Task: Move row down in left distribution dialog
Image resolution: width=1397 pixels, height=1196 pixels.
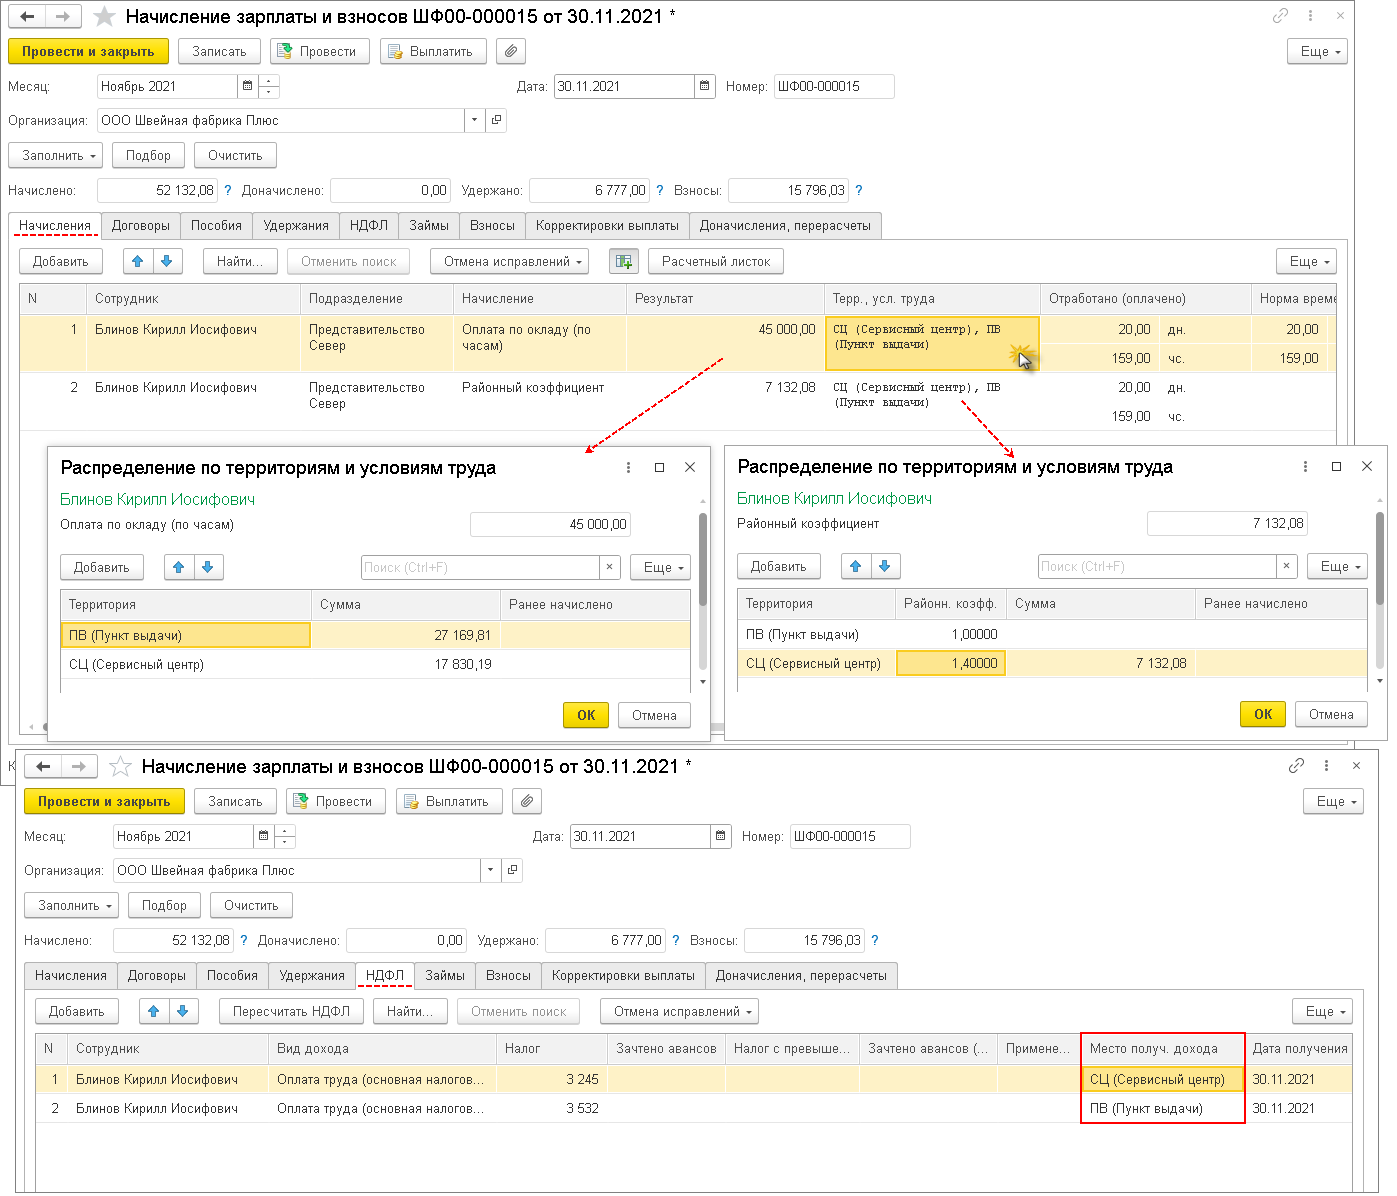Action: pos(208,567)
